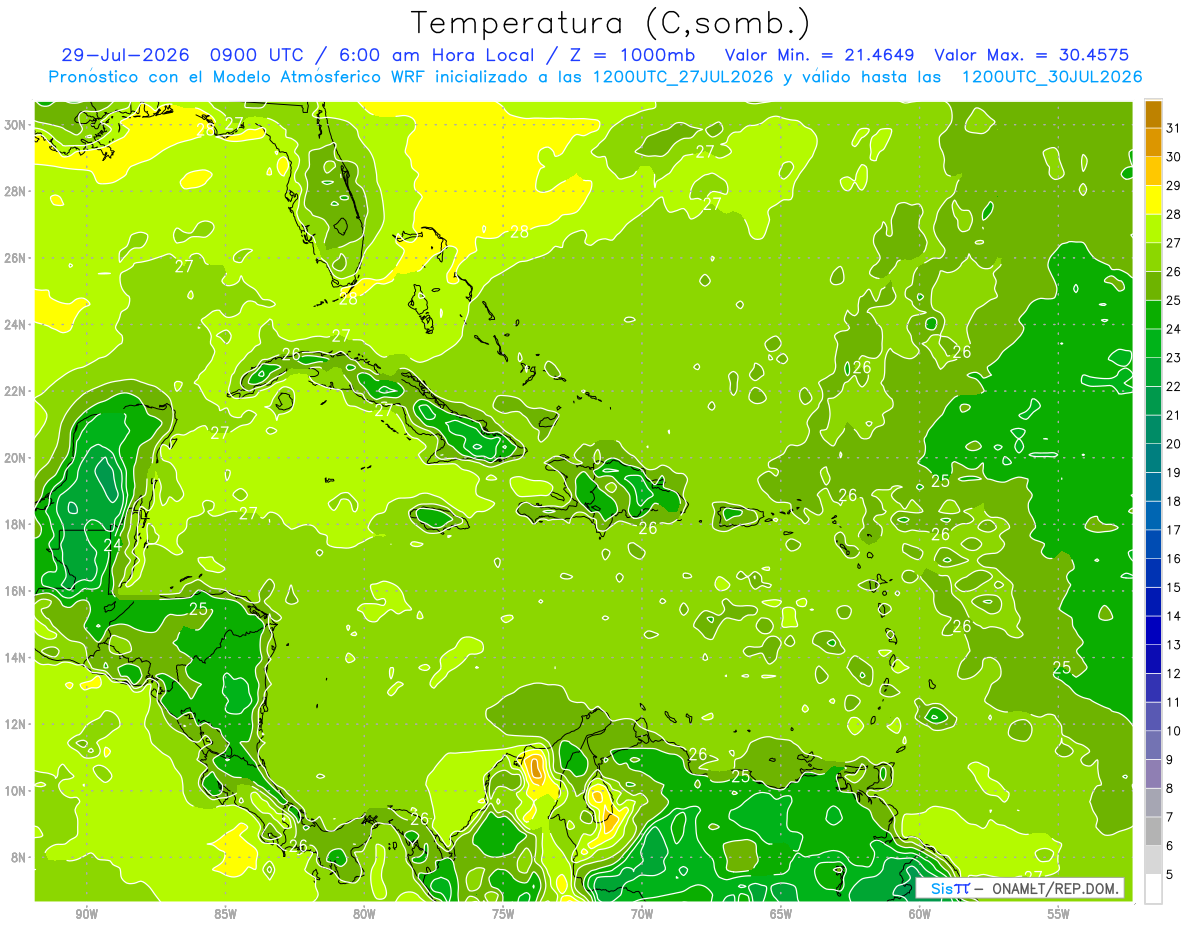Click the purple legend swatch between 9 and 10
The image size is (1200, 927).
click(x=1153, y=745)
